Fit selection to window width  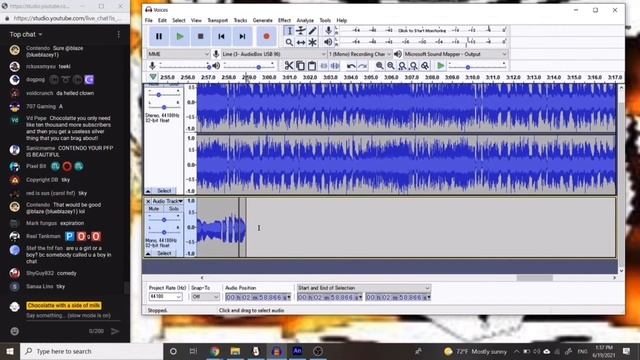(x=402, y=66)
